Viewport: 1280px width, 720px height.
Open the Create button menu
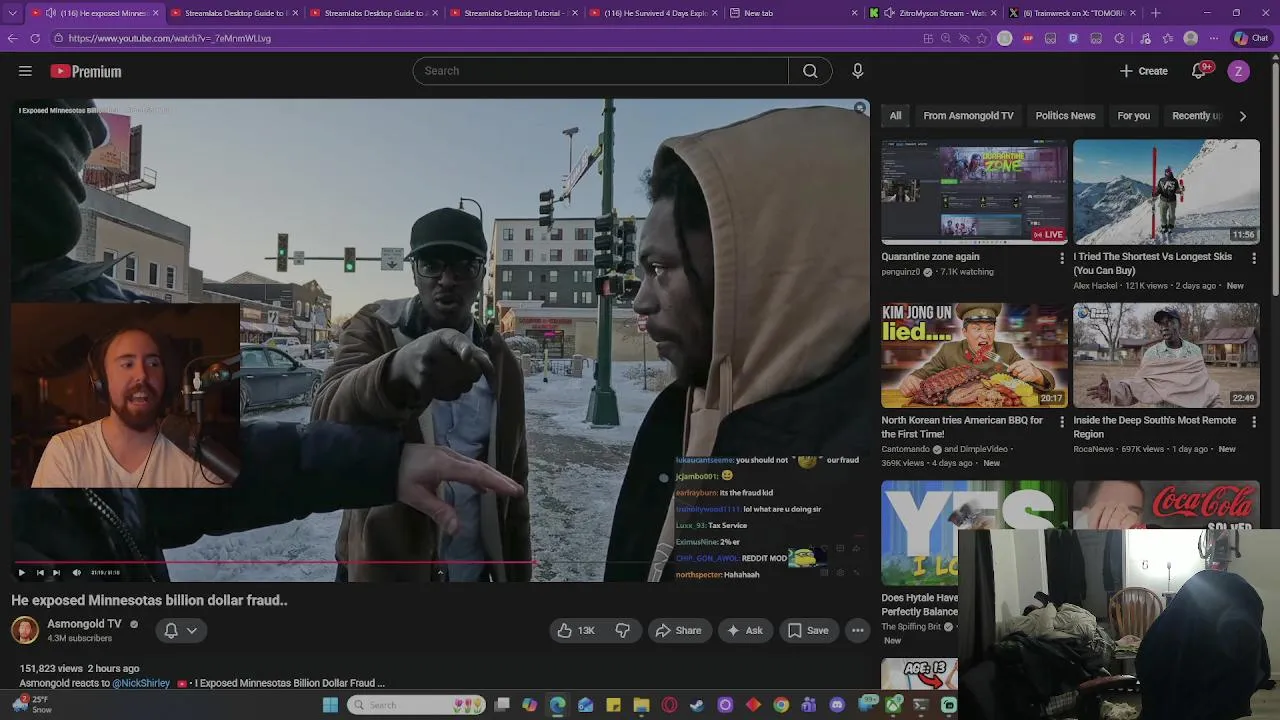pyautogui.click(x=1144, y=71)
